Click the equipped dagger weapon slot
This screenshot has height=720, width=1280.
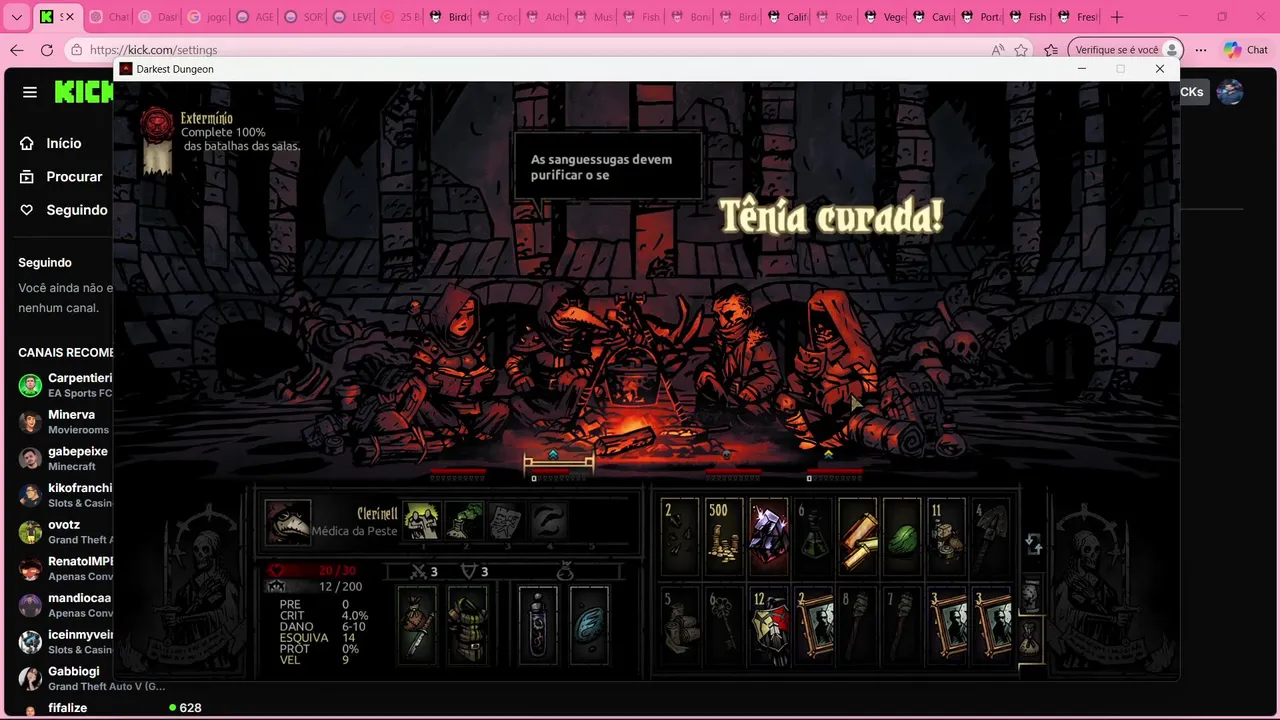tap(417, 625)
